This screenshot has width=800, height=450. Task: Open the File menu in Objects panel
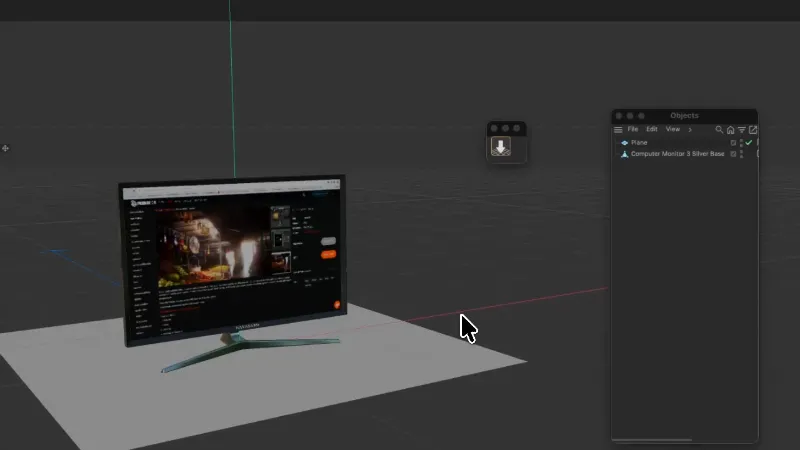[633, 129]
